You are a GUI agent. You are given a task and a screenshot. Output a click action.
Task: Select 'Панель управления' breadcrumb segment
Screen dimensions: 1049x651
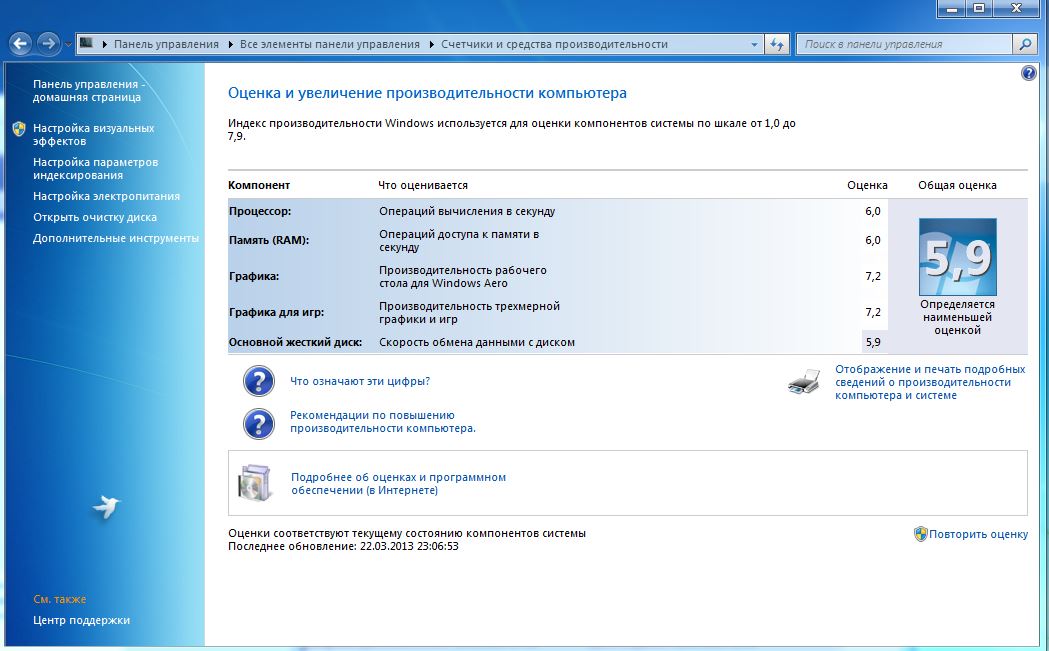click(x=166, y=44)
